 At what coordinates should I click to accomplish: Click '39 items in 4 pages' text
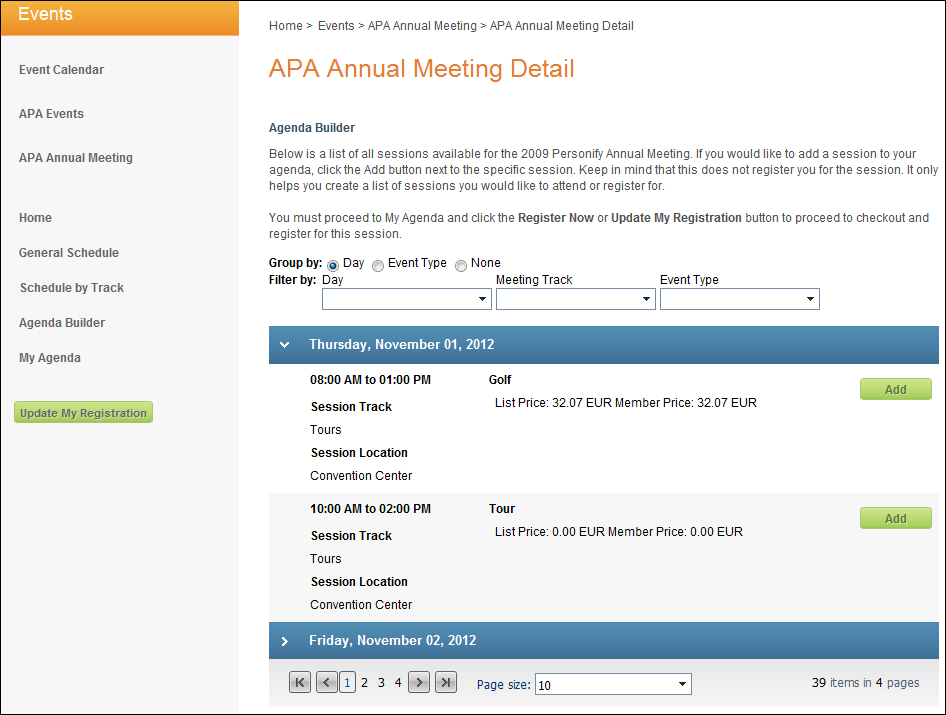point(865,683)
